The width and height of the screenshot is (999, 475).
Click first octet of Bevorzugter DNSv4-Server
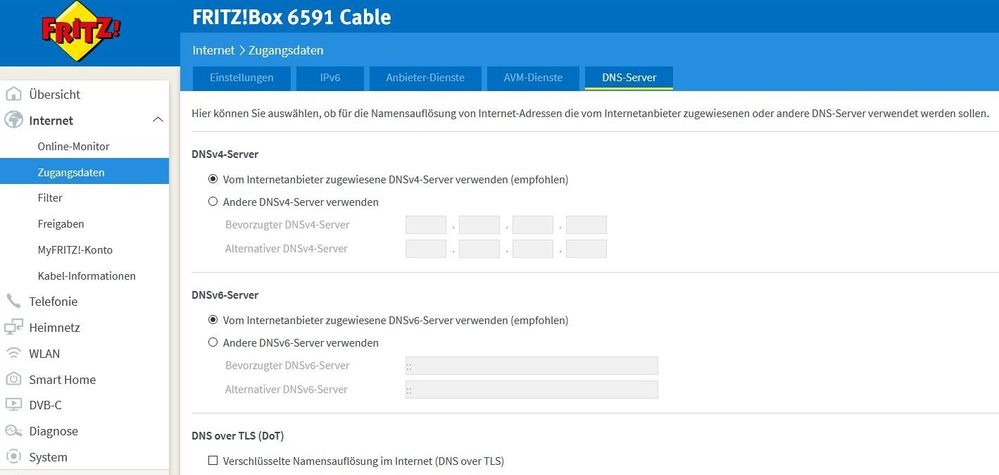[x=425, y=225]
